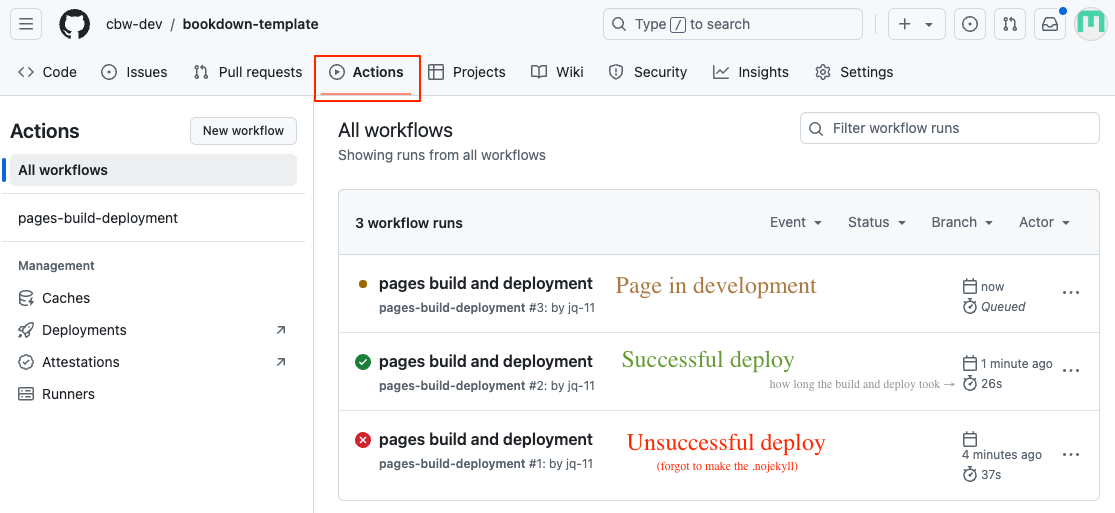The height and width of the screenshot is (513, 1115).
Task: Click the plus create-new icon
Action: [x=905, y=24]
